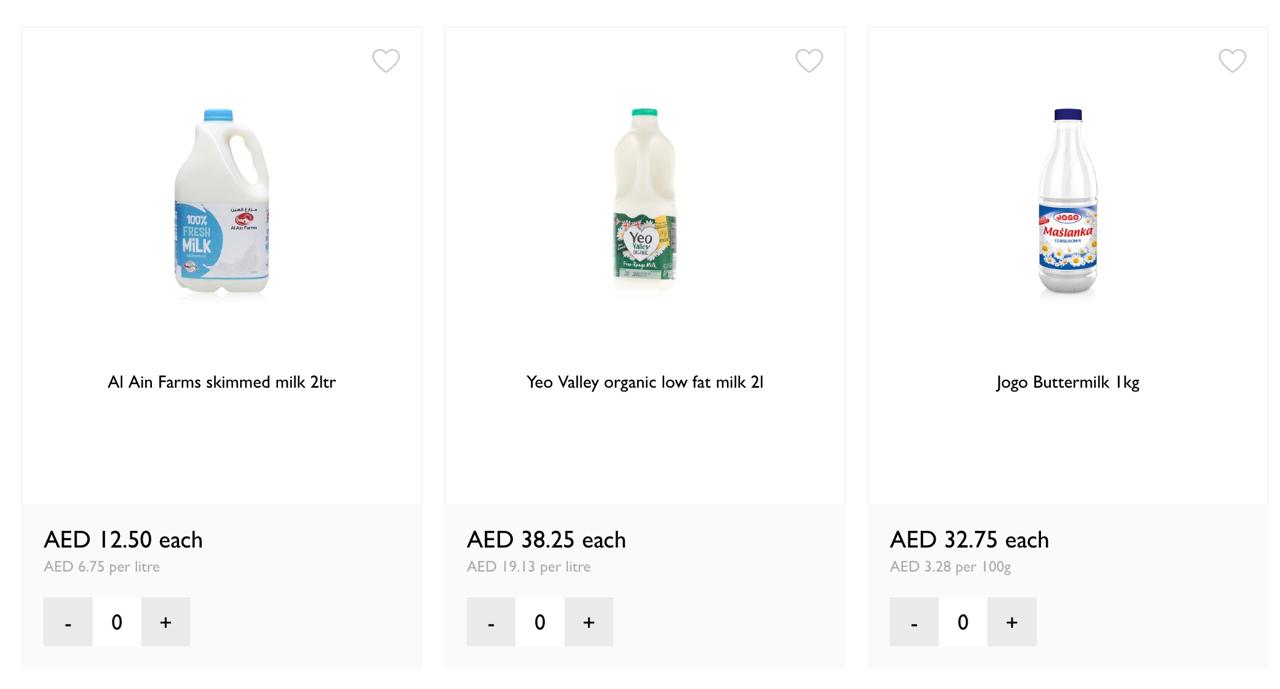The image size is (1280, 689).
Task: Decrease Yeo Valley milk quantity
Action: point(491,622)
